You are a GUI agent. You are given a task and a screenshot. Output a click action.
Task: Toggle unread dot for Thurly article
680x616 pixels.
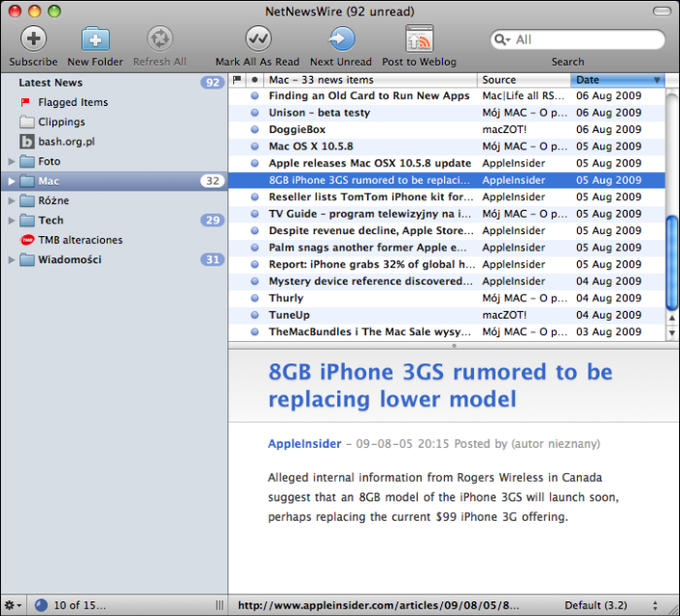[x=255, y=298]
